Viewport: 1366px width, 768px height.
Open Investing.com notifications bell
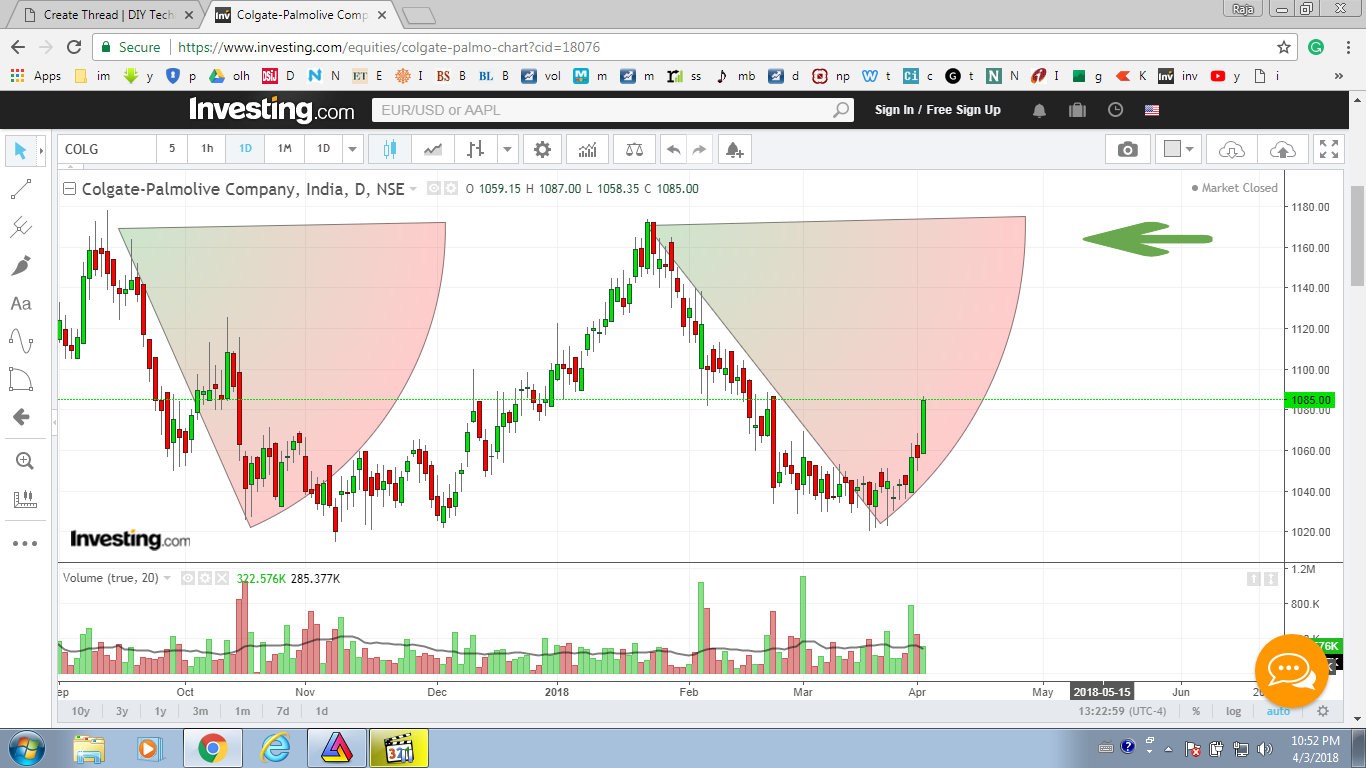click(1041, 110)
